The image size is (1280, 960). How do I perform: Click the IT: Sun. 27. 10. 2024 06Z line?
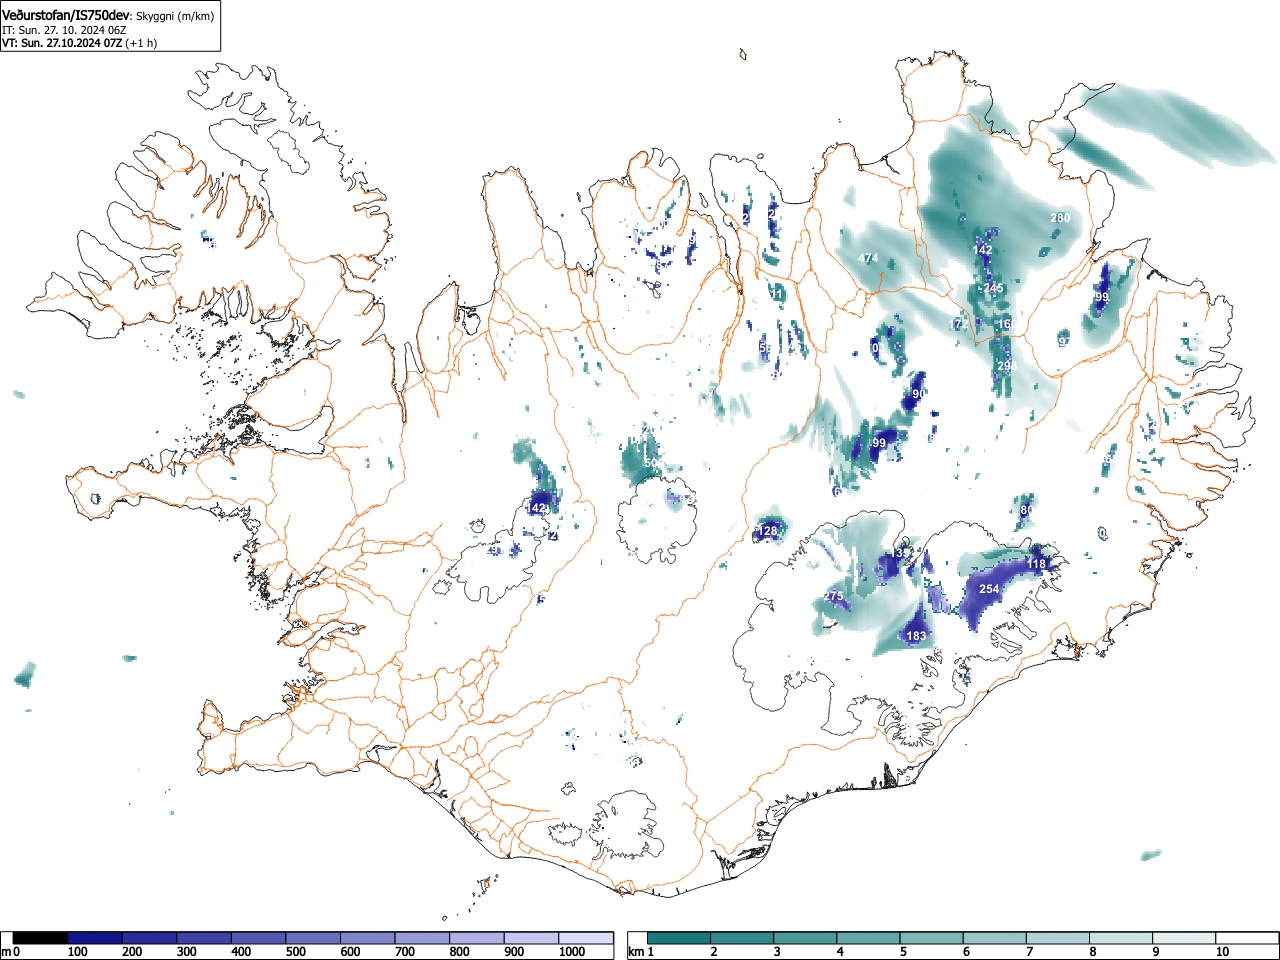64,30
